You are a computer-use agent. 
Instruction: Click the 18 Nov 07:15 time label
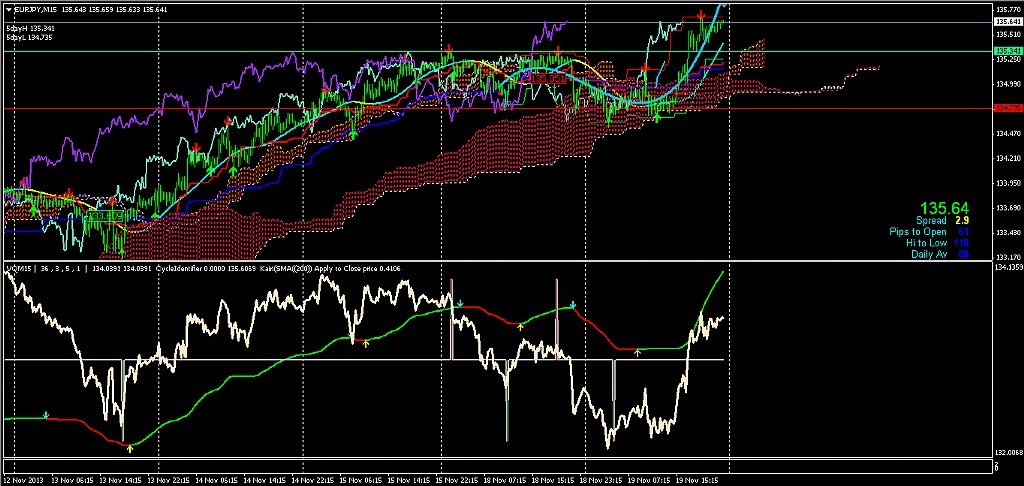point(505,481)
